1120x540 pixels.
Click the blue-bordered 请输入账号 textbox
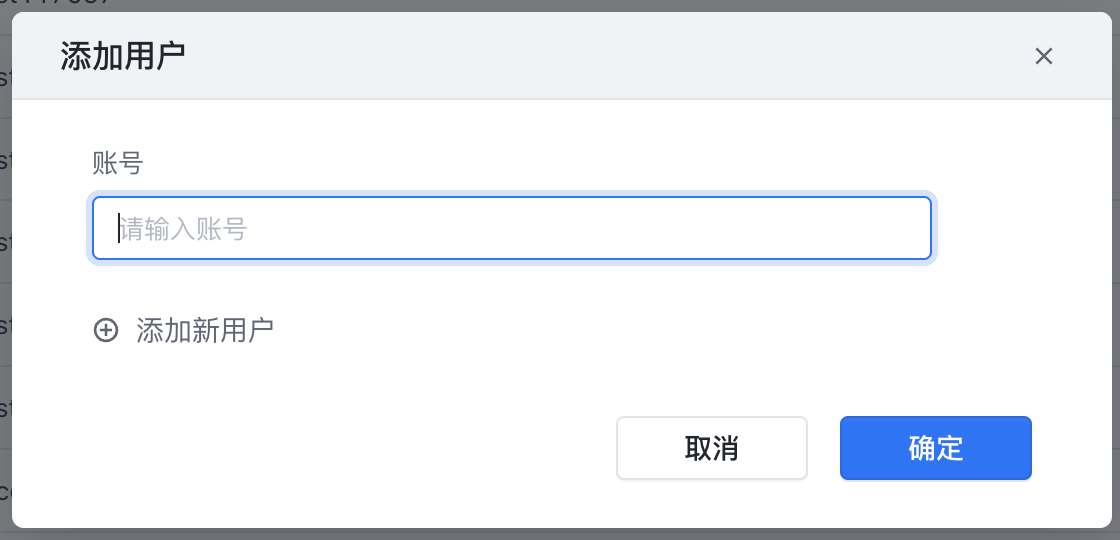[511, 228]
